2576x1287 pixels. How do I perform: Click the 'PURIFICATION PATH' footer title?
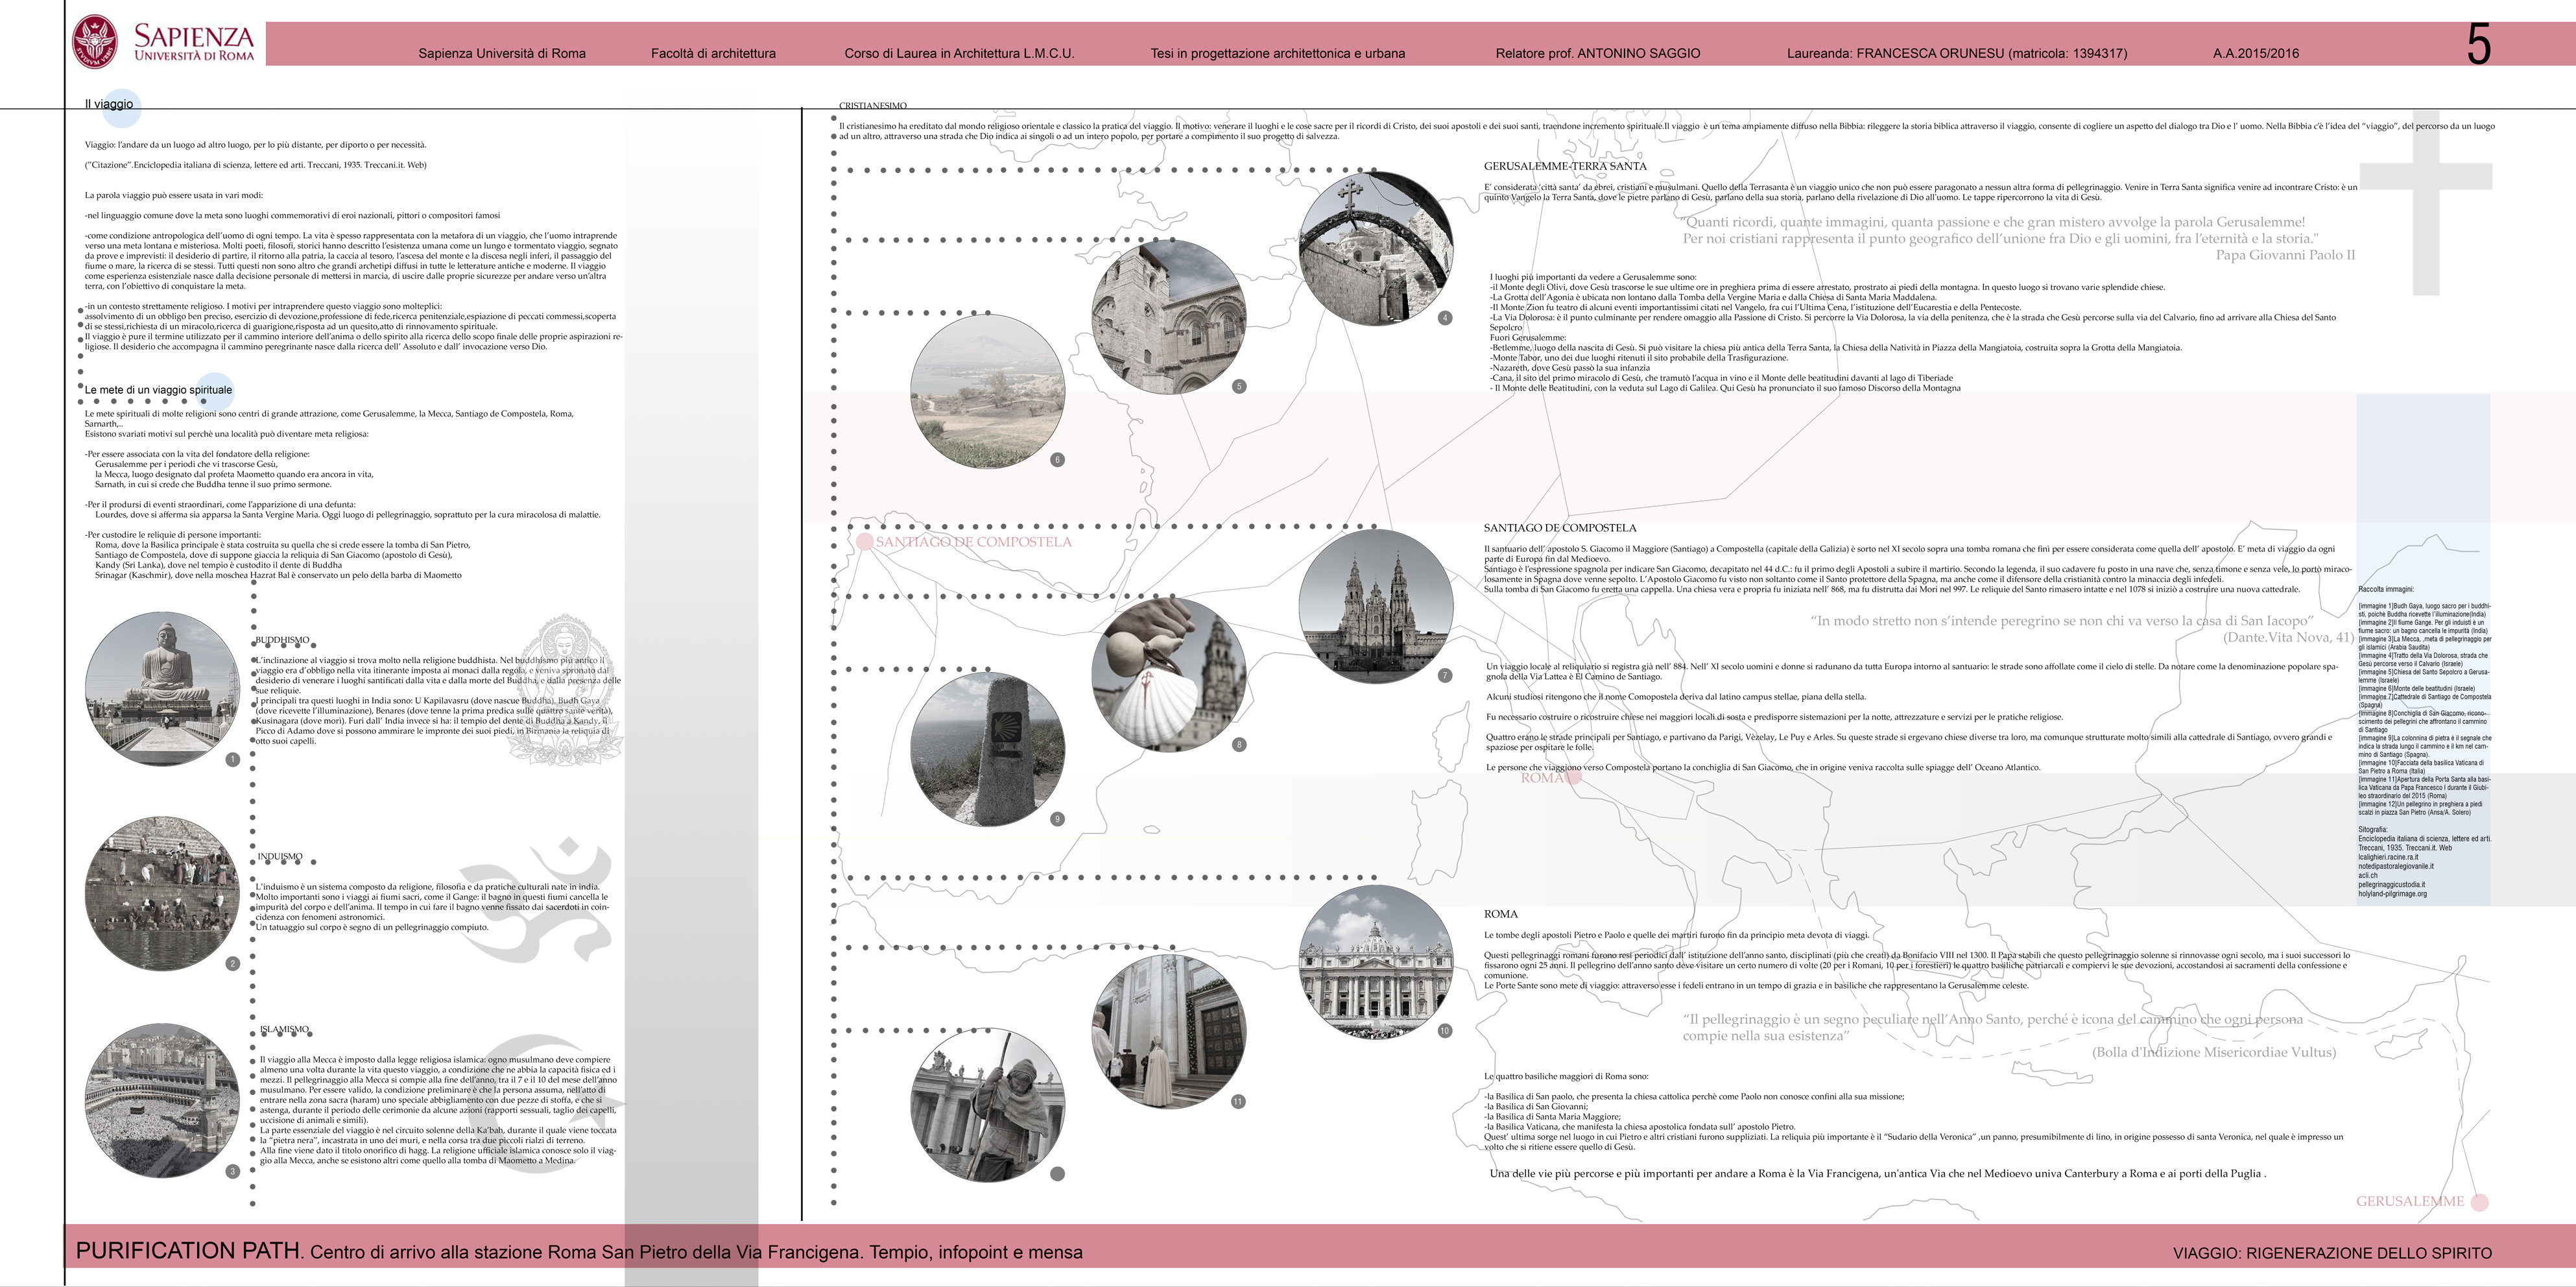188,1251
